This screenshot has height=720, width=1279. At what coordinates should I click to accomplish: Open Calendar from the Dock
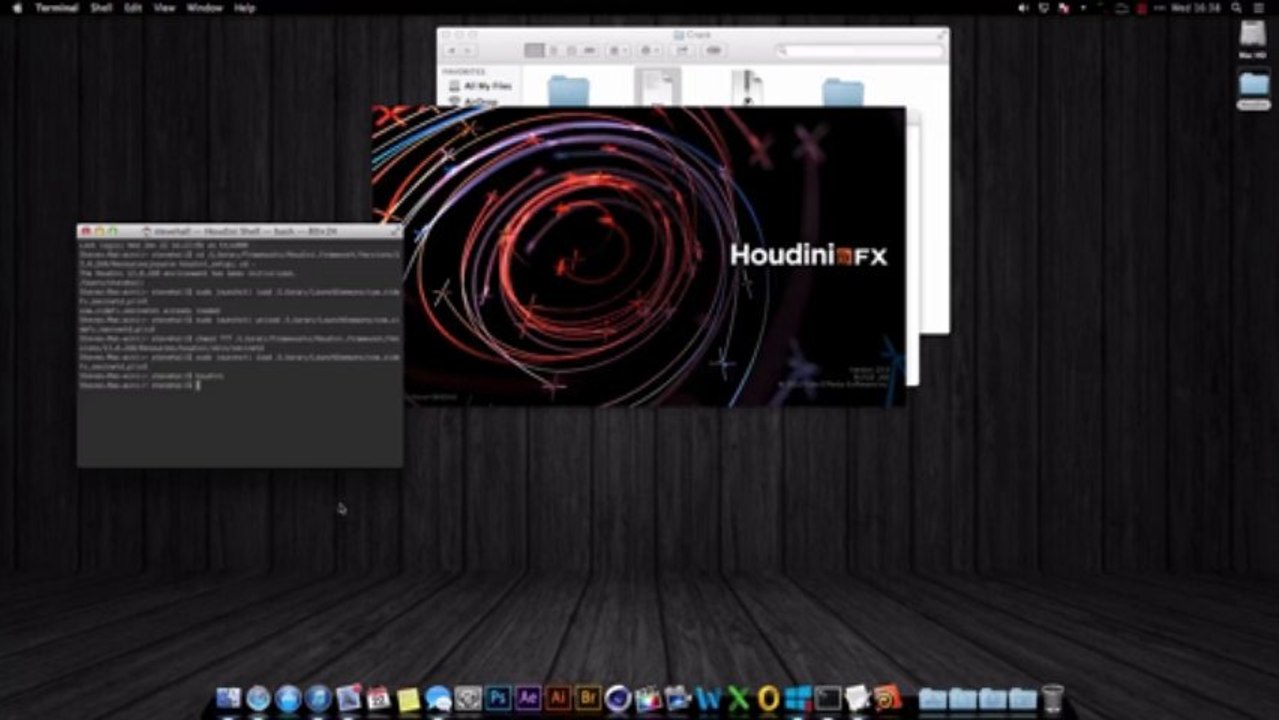pos(378,697)
